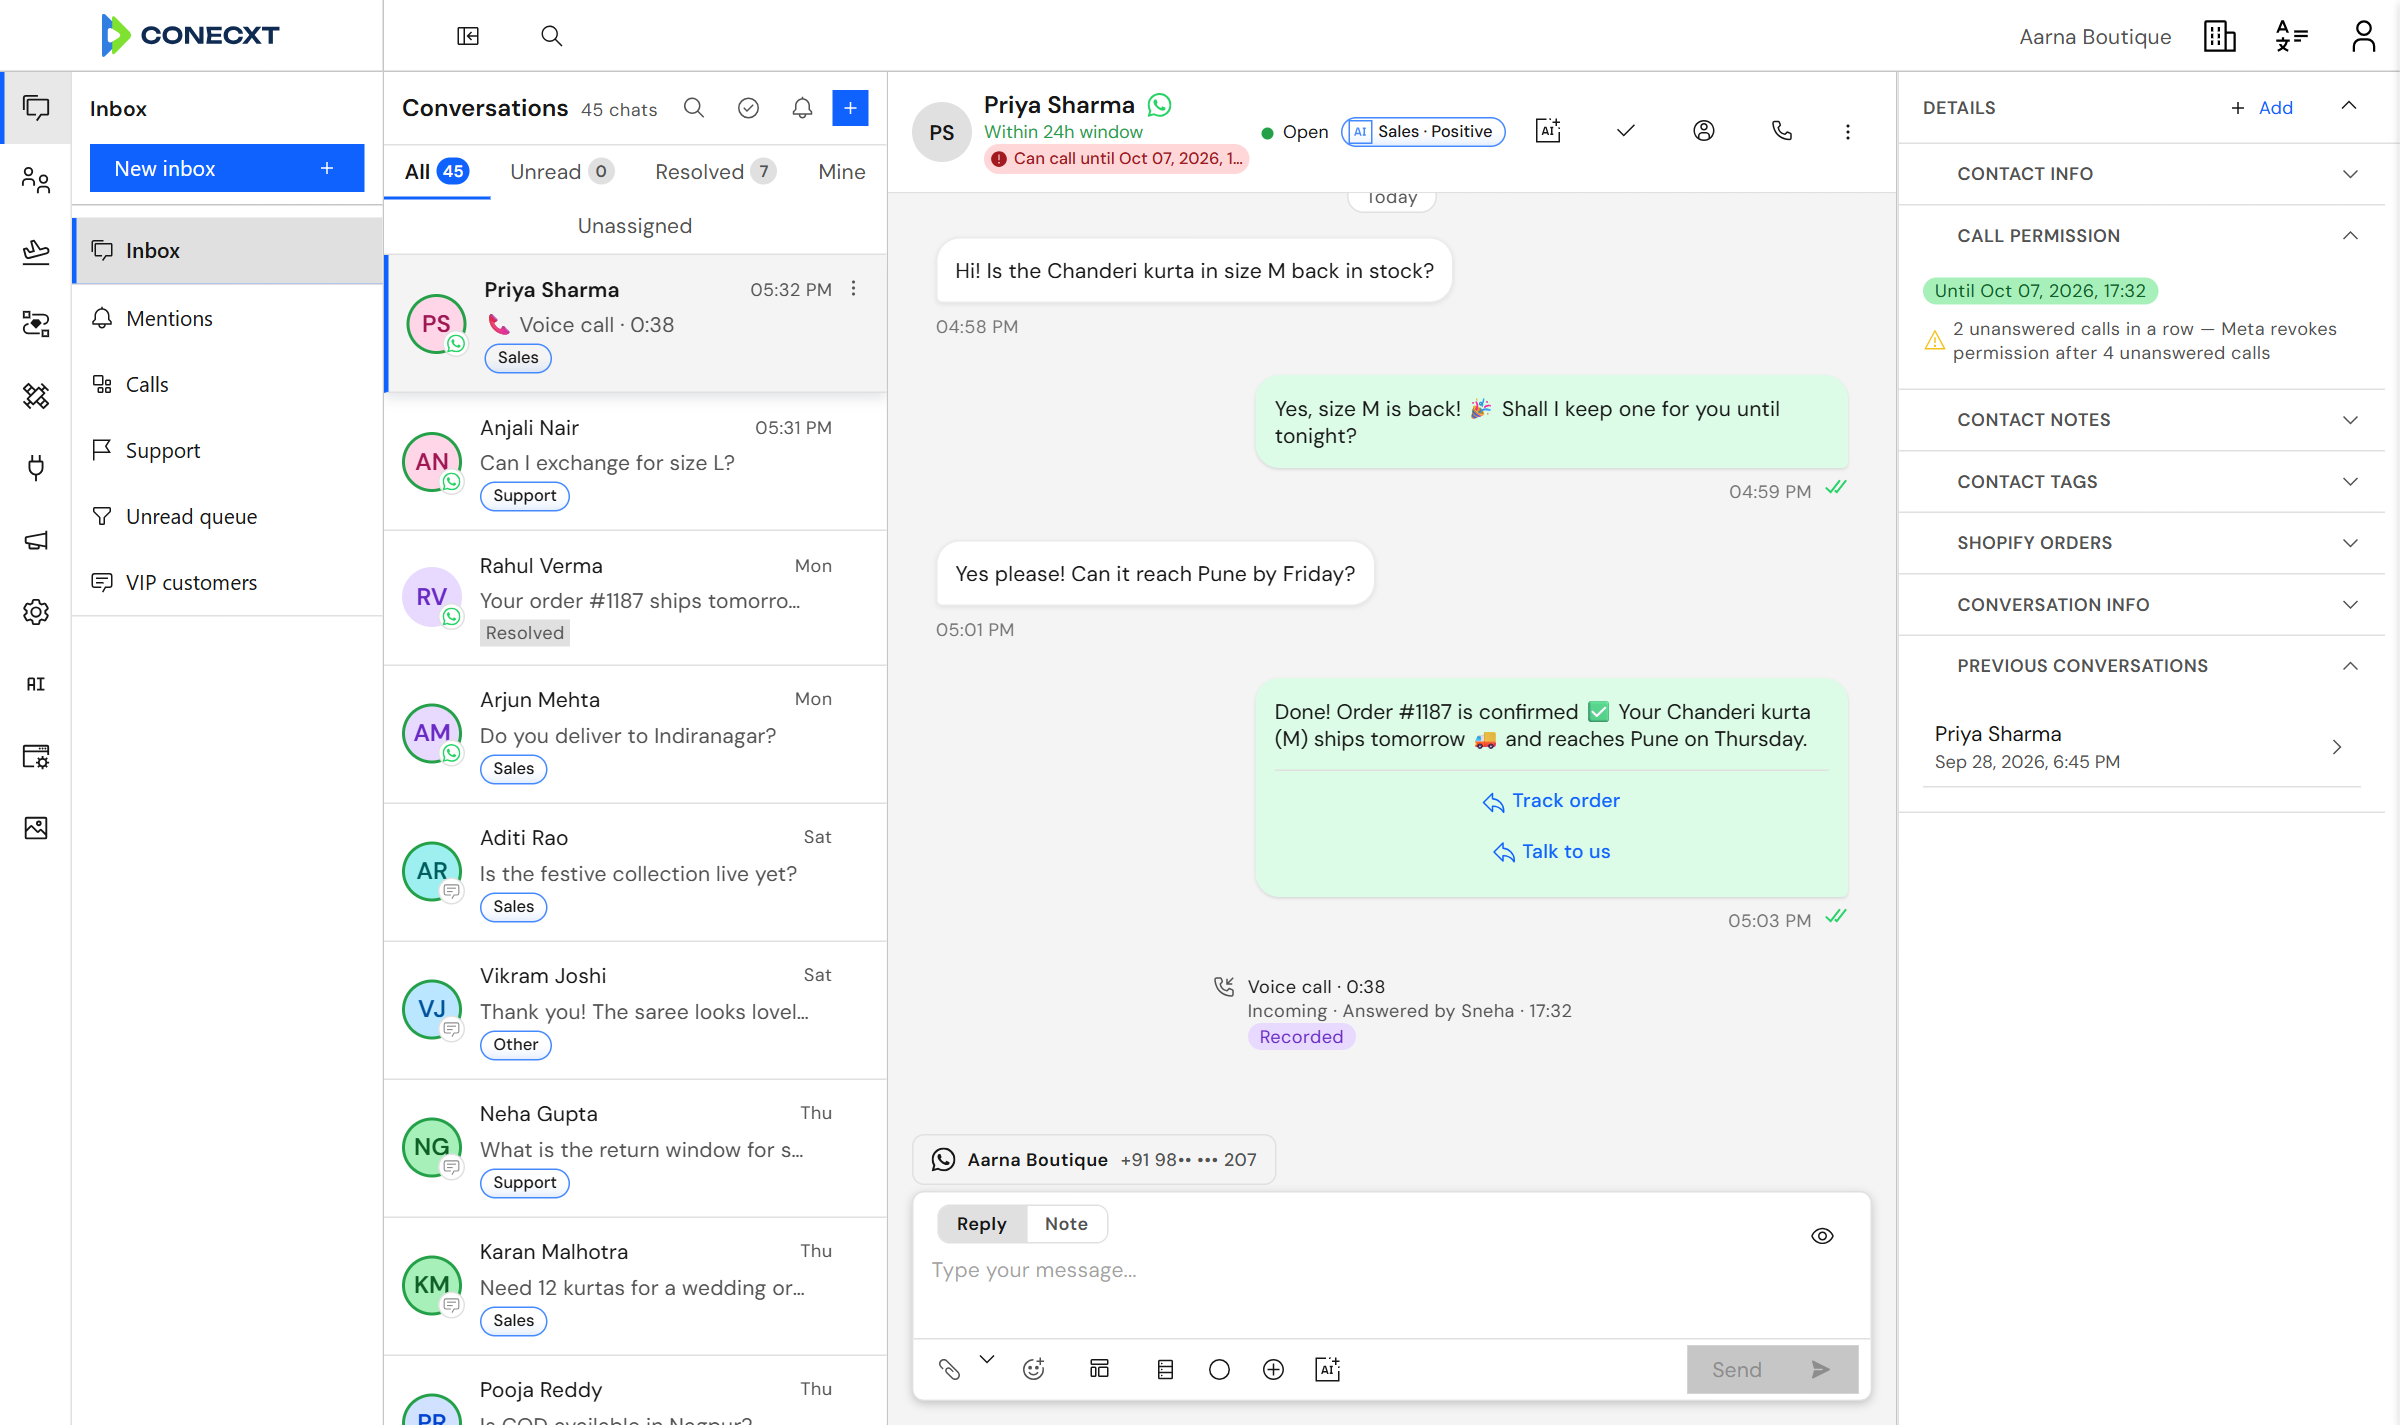Switch to the Resolved tab
Image resolution: width=2400 pixels, height=1425 pixels.
coord(714,172)
